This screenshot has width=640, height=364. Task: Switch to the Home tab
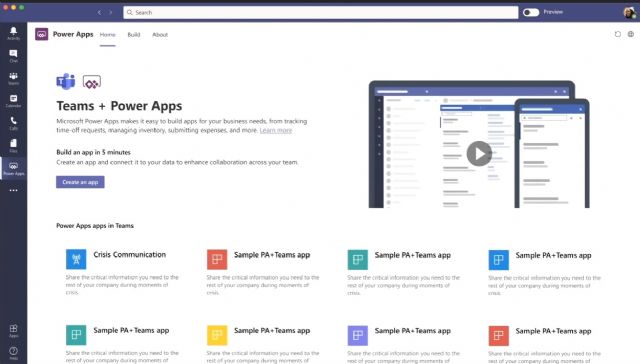point(108,35)
